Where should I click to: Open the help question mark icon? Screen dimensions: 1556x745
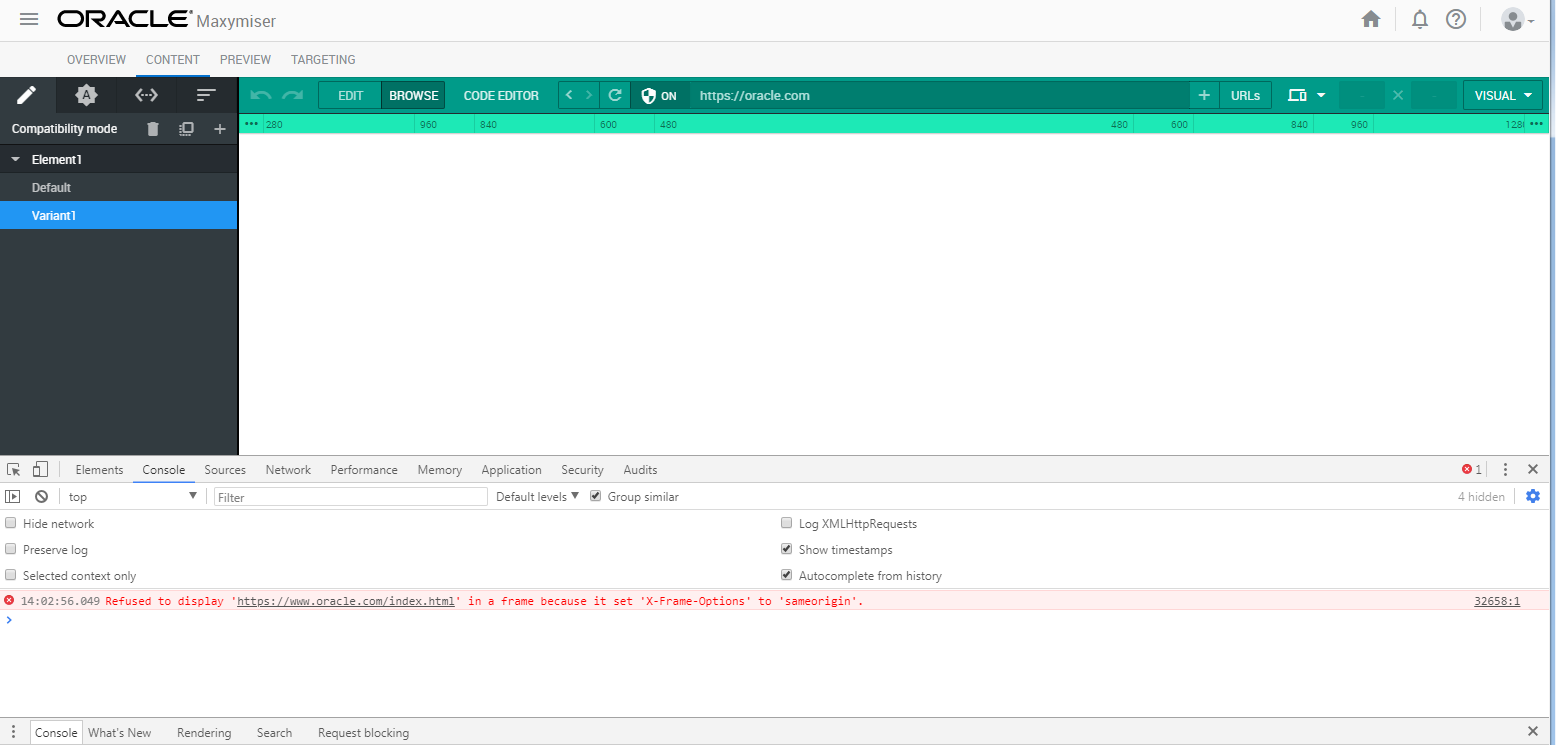(1456, 20)
